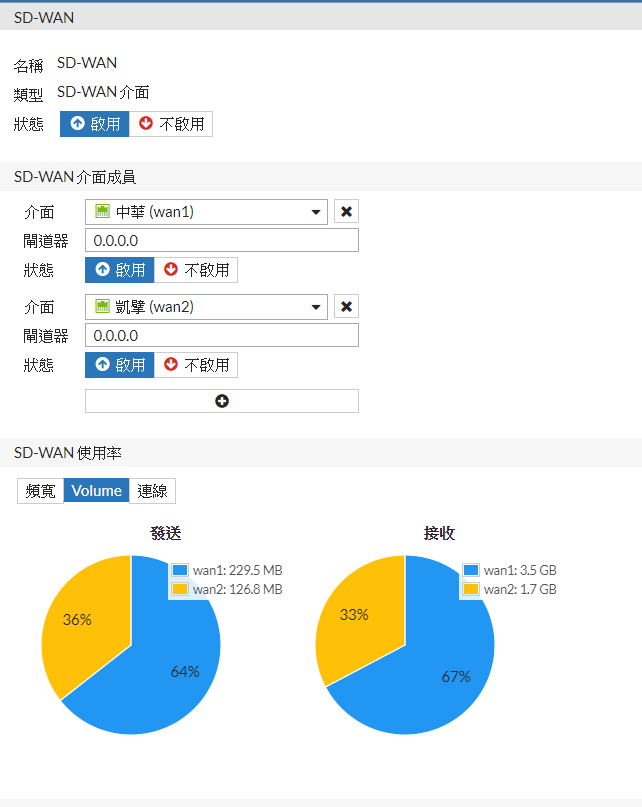
Task: Click the red down-arrow icon in SD-WAN status 不啟用
Action: (x=146, y=123)
